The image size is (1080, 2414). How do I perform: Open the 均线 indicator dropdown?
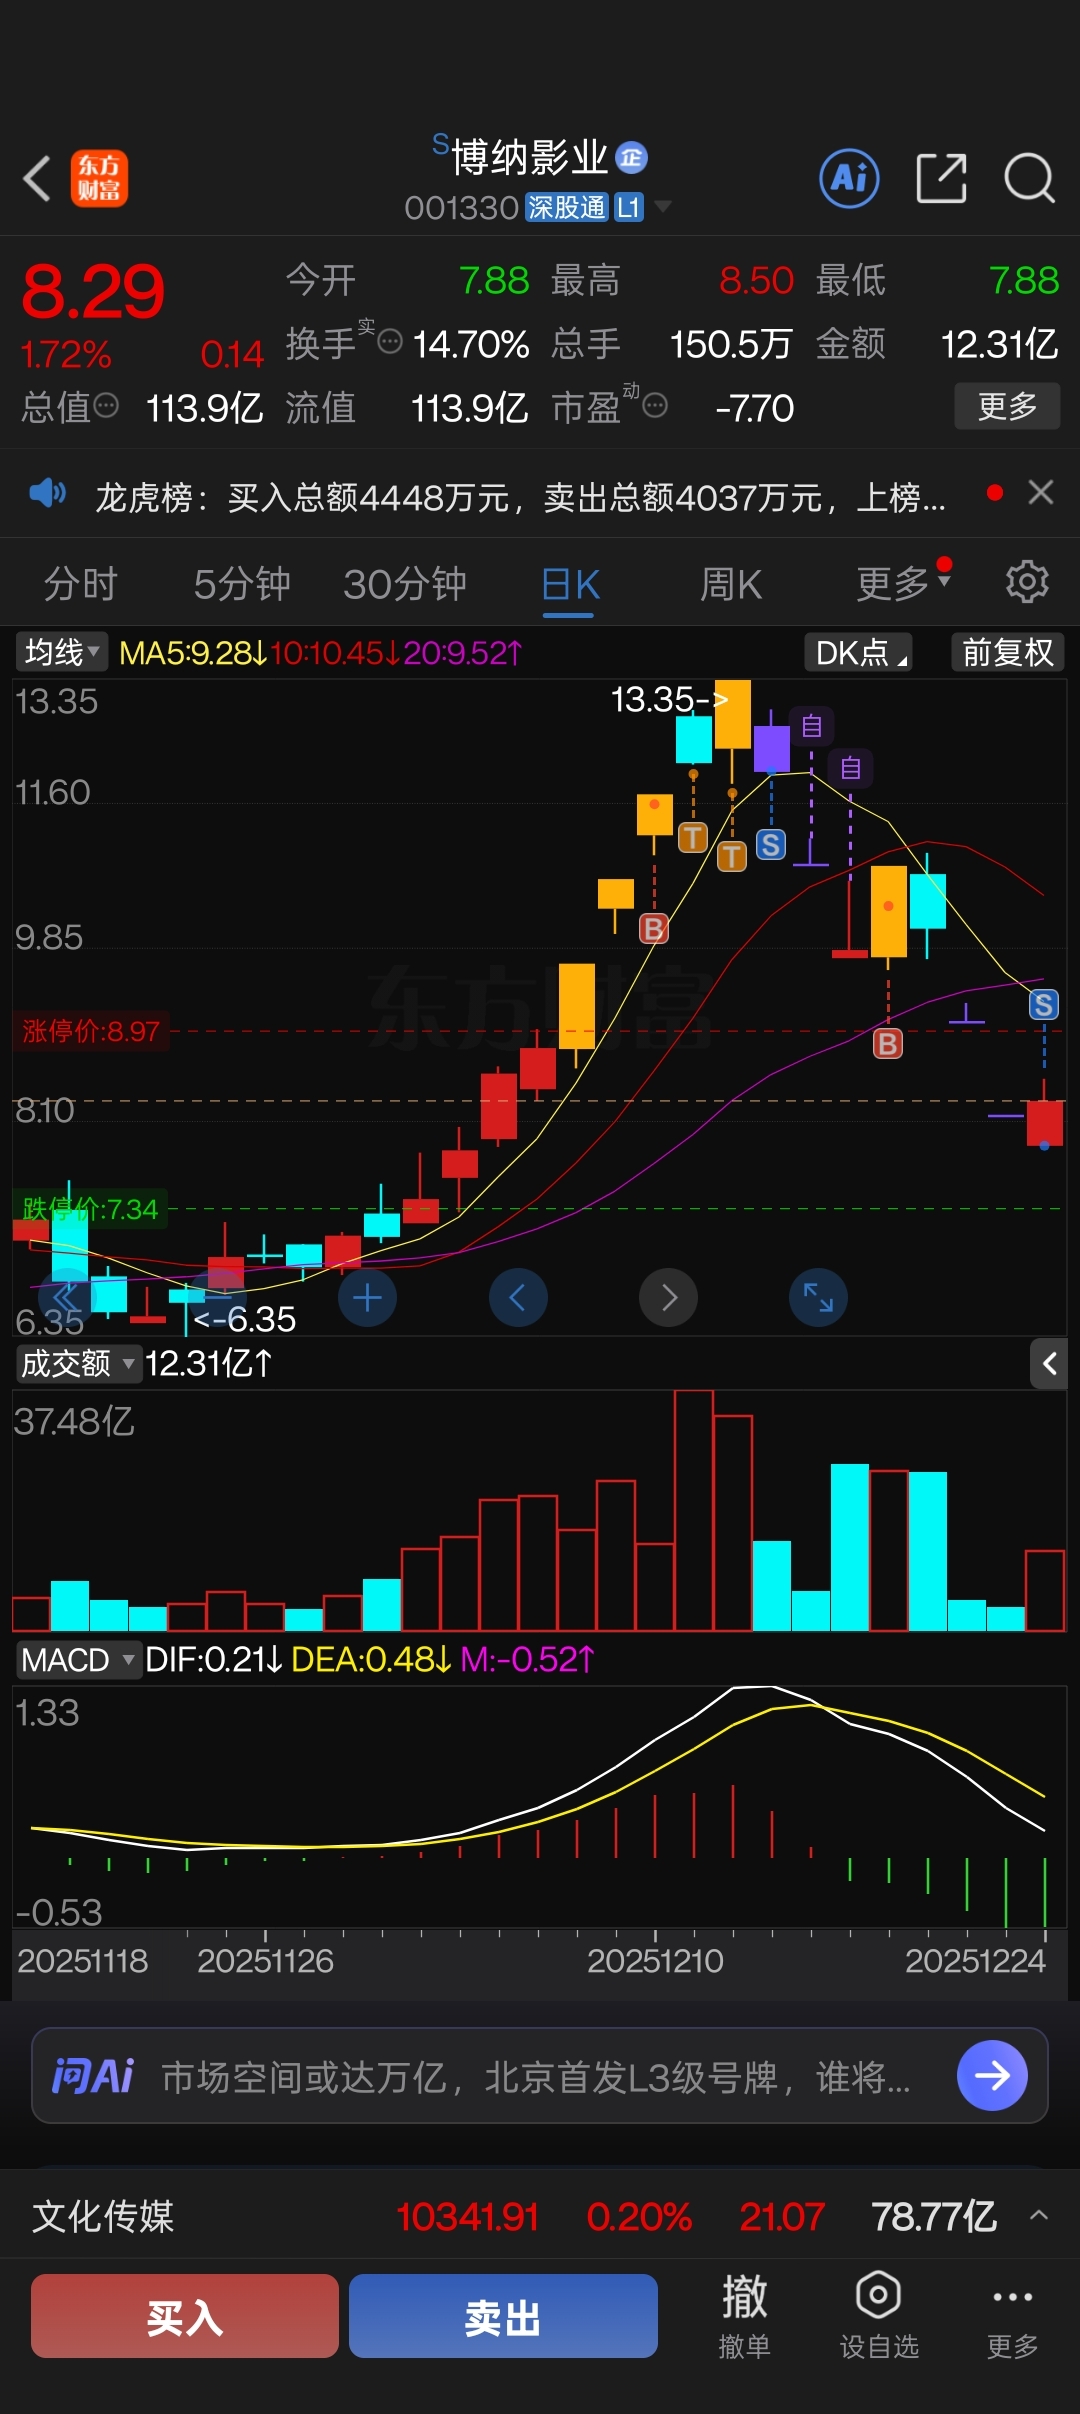click(62, 653)
